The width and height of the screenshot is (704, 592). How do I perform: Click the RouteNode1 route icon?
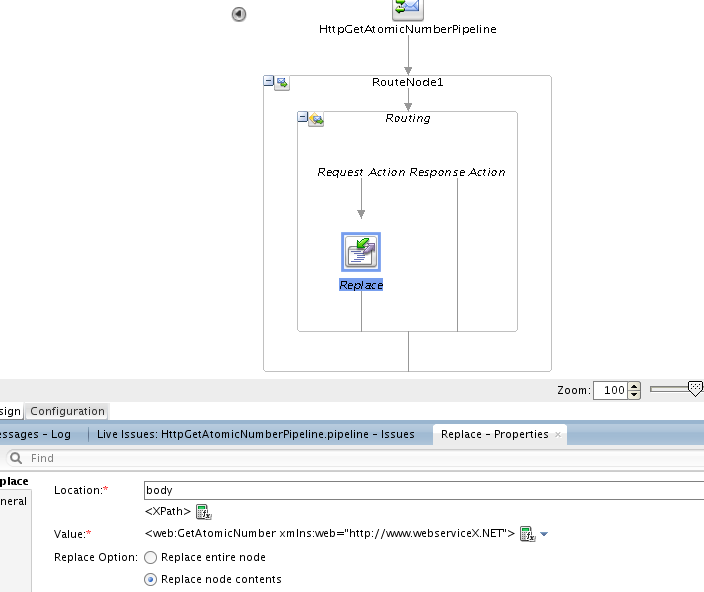tap(282, 83)
